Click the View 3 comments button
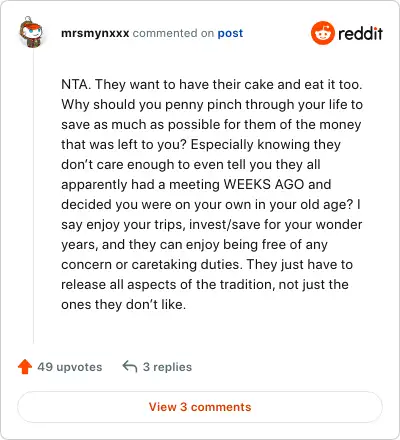Viewport: 400px width, 440px height. 200,407
